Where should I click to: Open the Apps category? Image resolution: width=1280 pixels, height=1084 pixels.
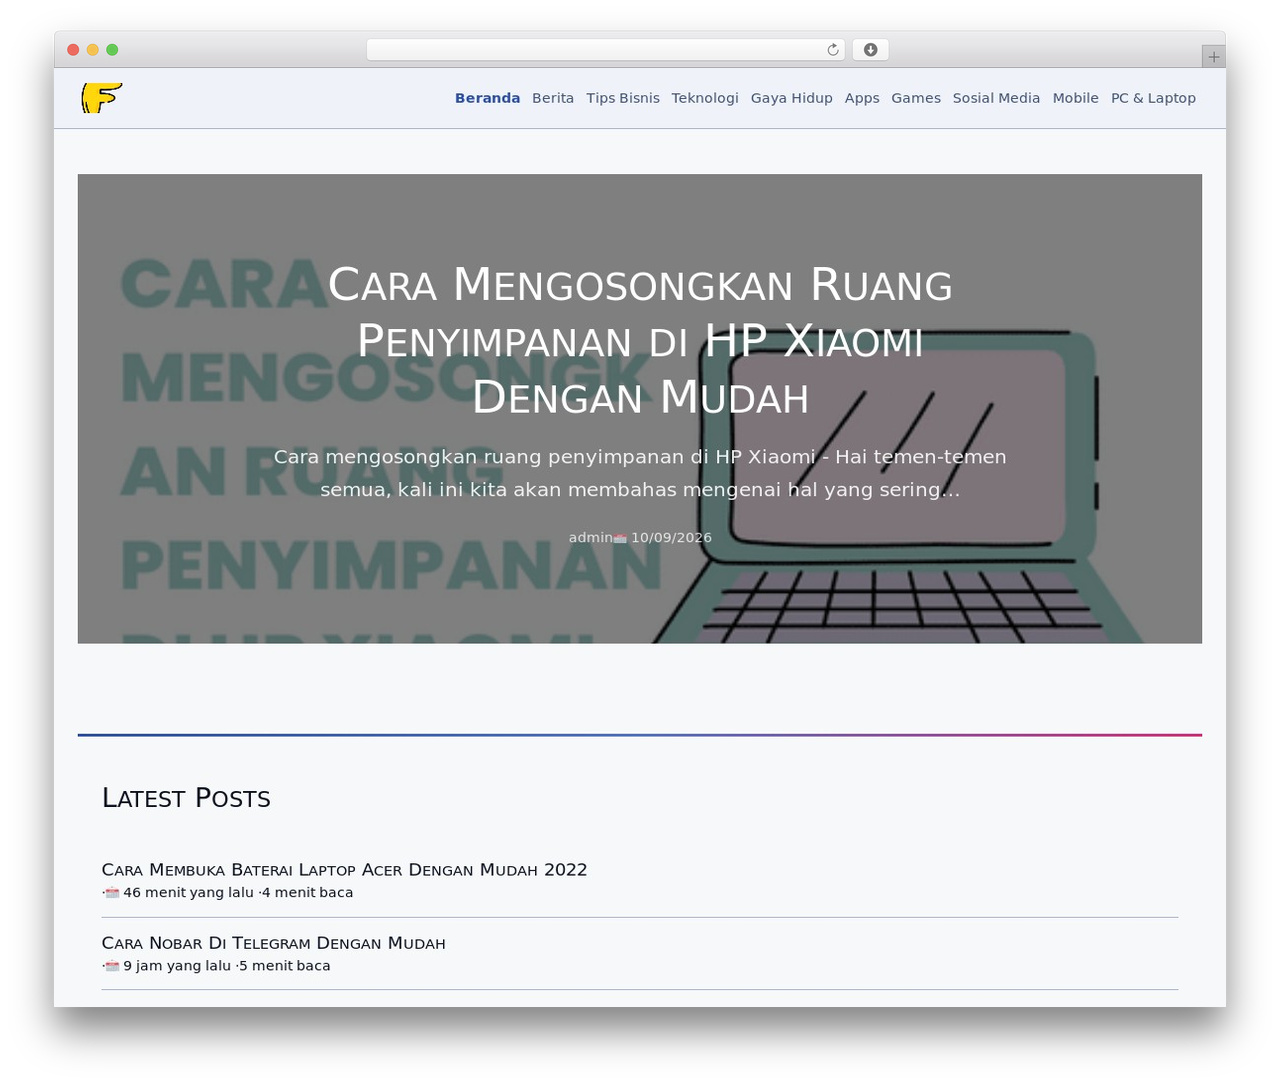862,98
